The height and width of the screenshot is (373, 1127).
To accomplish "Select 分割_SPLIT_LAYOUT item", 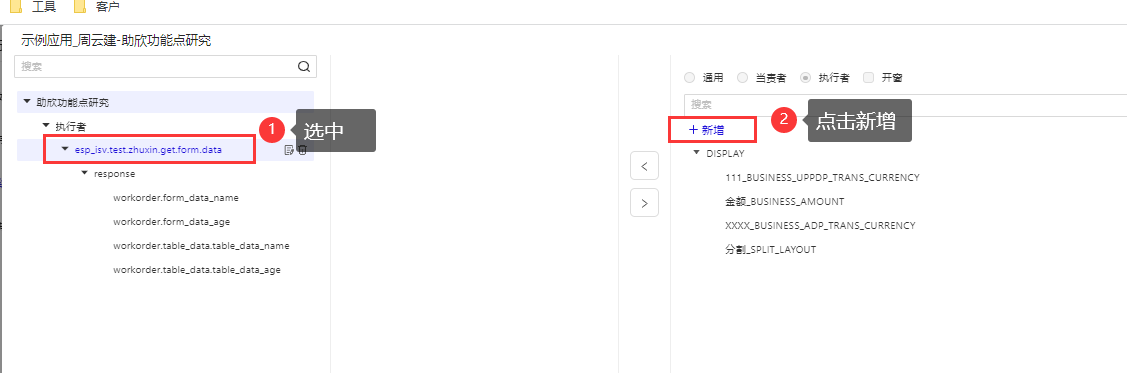I will 770,249.
